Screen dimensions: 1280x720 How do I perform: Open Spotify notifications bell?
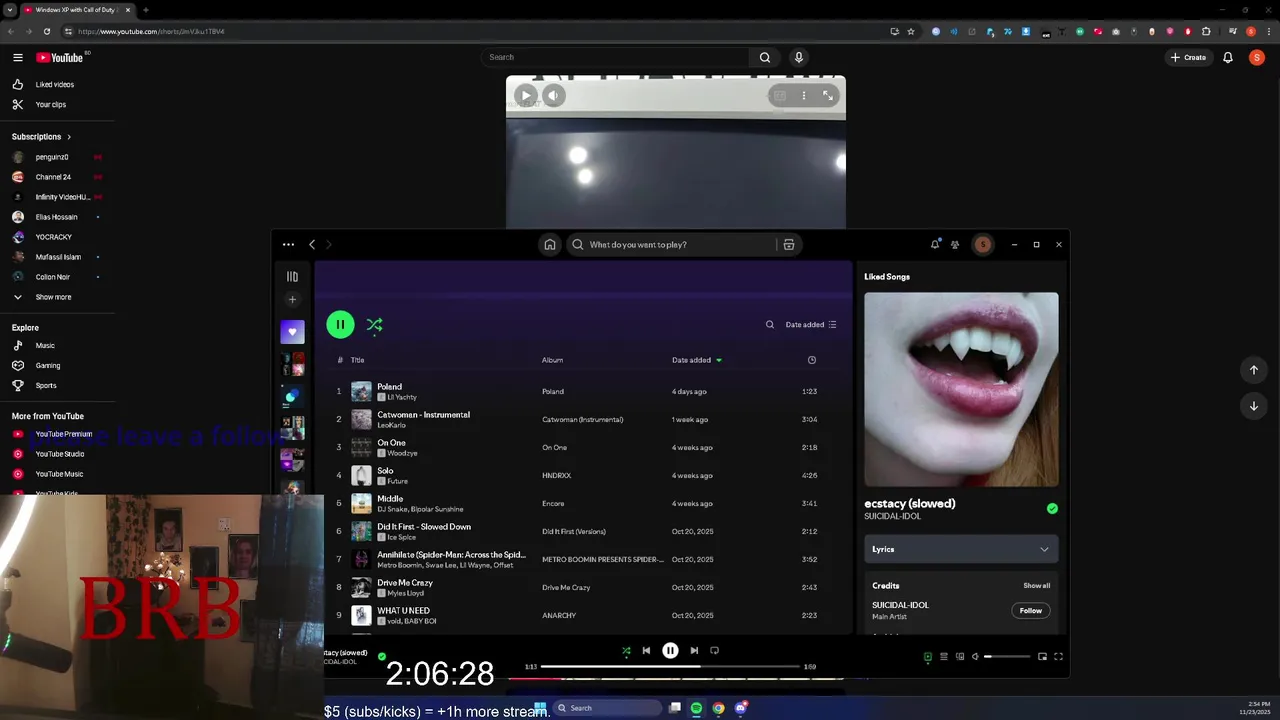point(935,244)
